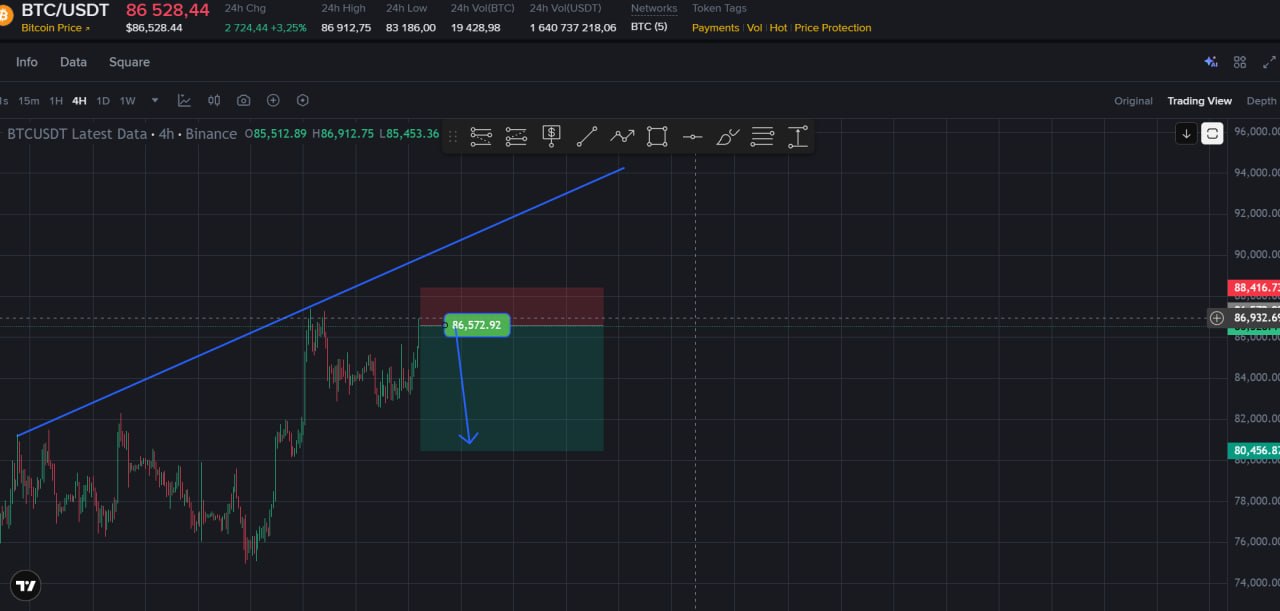Select the brush drawing tool
The height and width of the screenshot is (611, 1280).
point(728,137)
